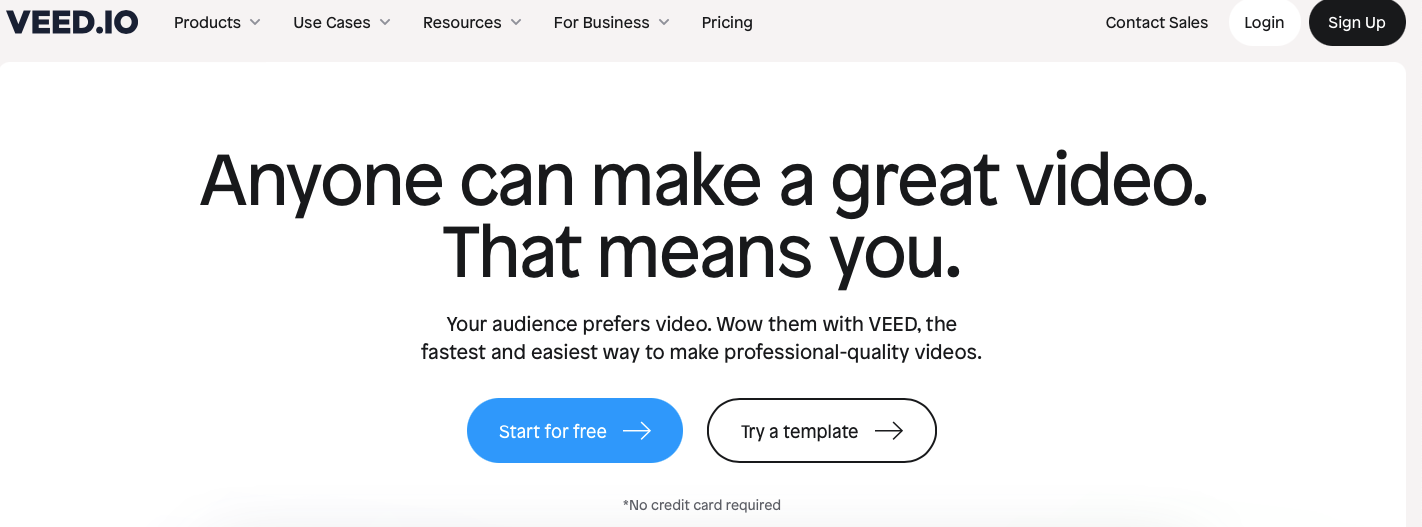Click the 'Your audience prefers video' subtitle text

701,338
